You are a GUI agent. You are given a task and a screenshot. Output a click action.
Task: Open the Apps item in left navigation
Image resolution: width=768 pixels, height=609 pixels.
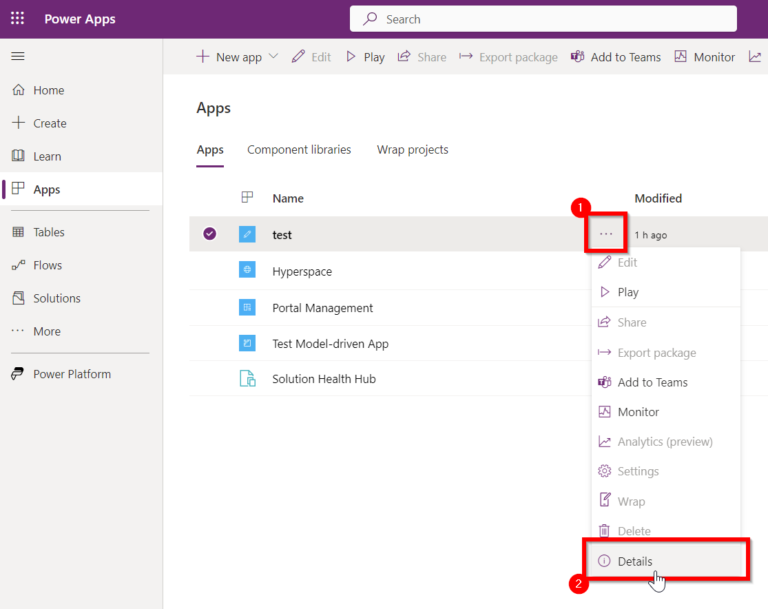[81, 189]
